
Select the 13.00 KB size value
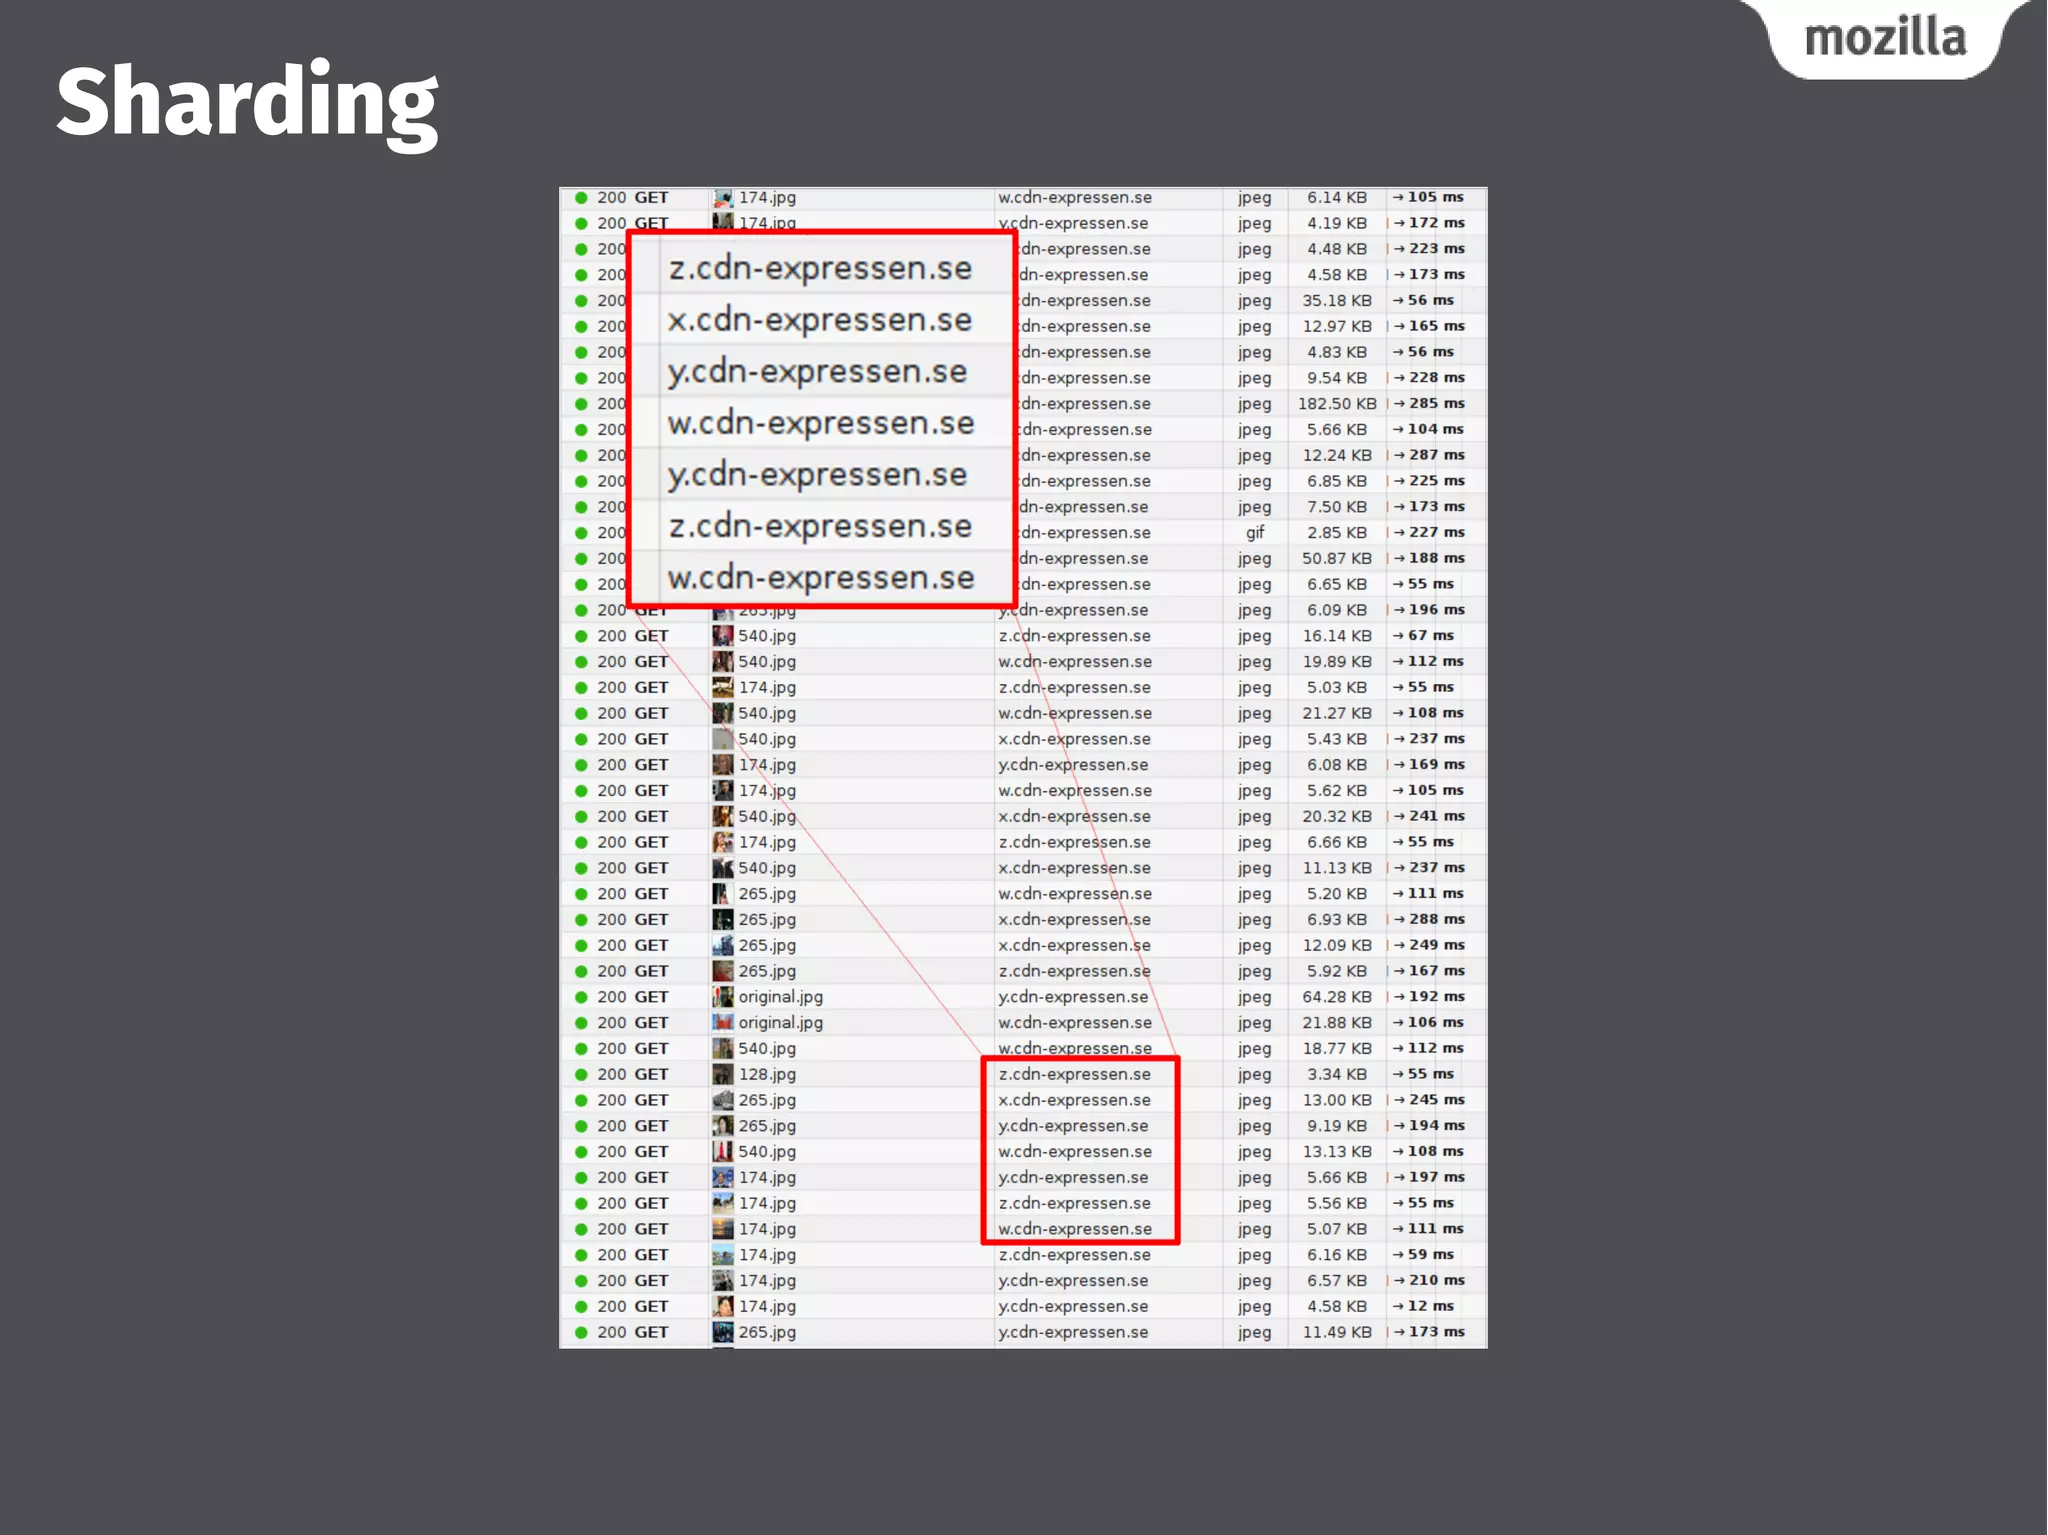(1337, 1101)
